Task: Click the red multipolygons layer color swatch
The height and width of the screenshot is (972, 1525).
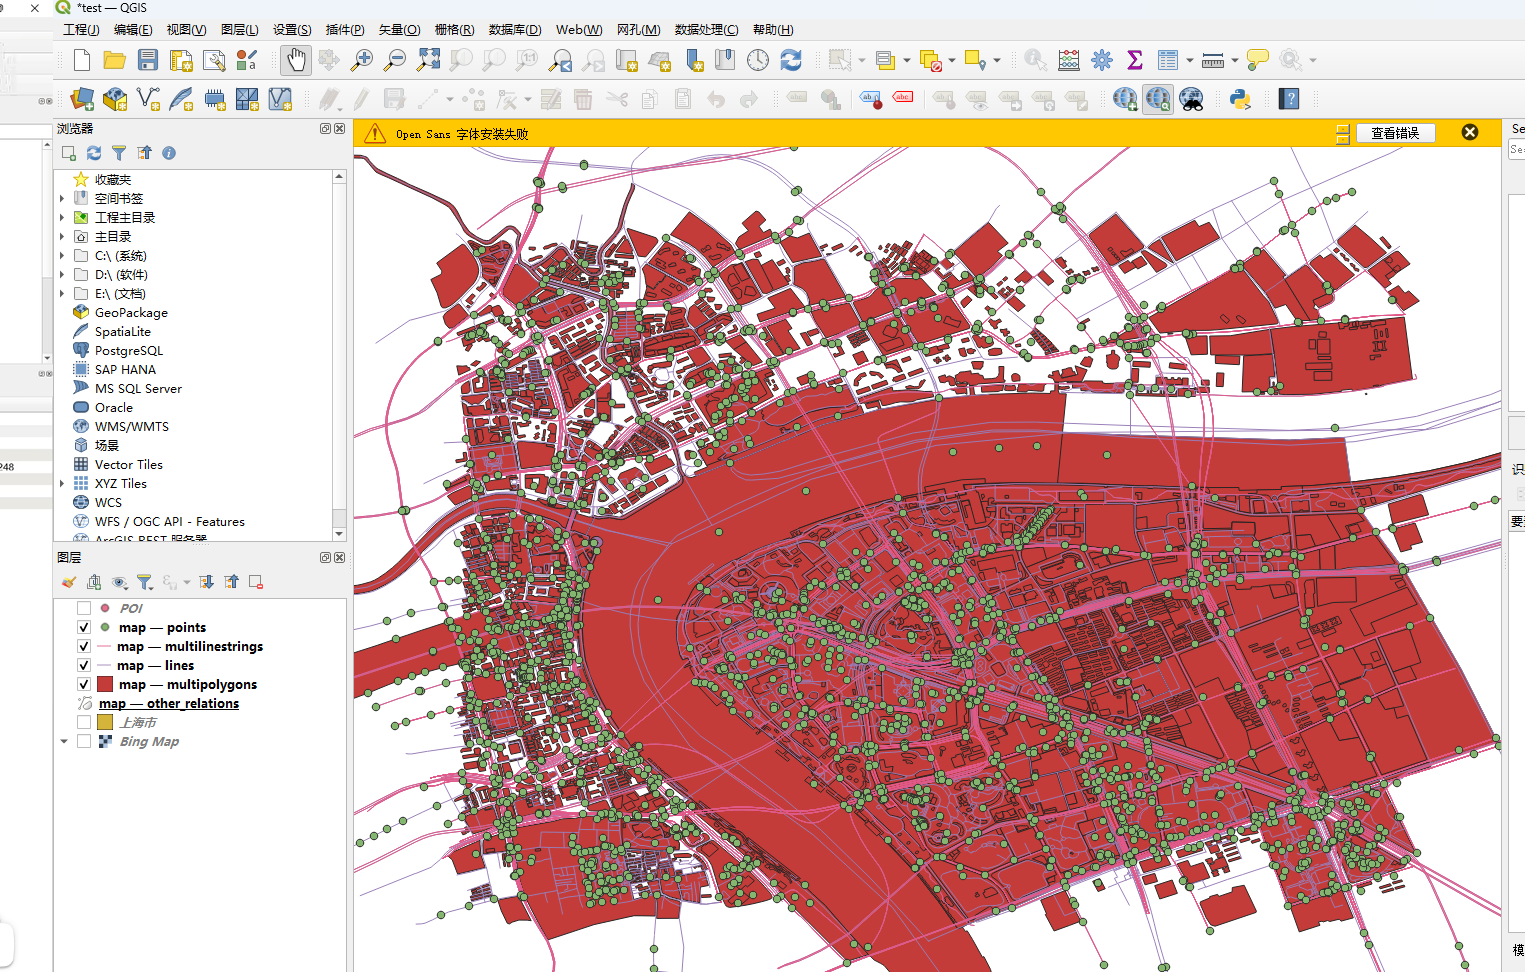Action: [105, 684]
